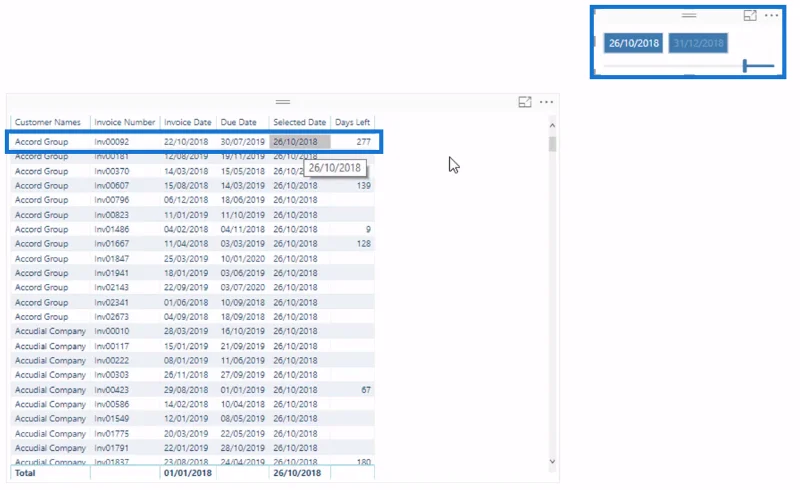
Task: Select the Days Left value 128
Action: [363, 243]
